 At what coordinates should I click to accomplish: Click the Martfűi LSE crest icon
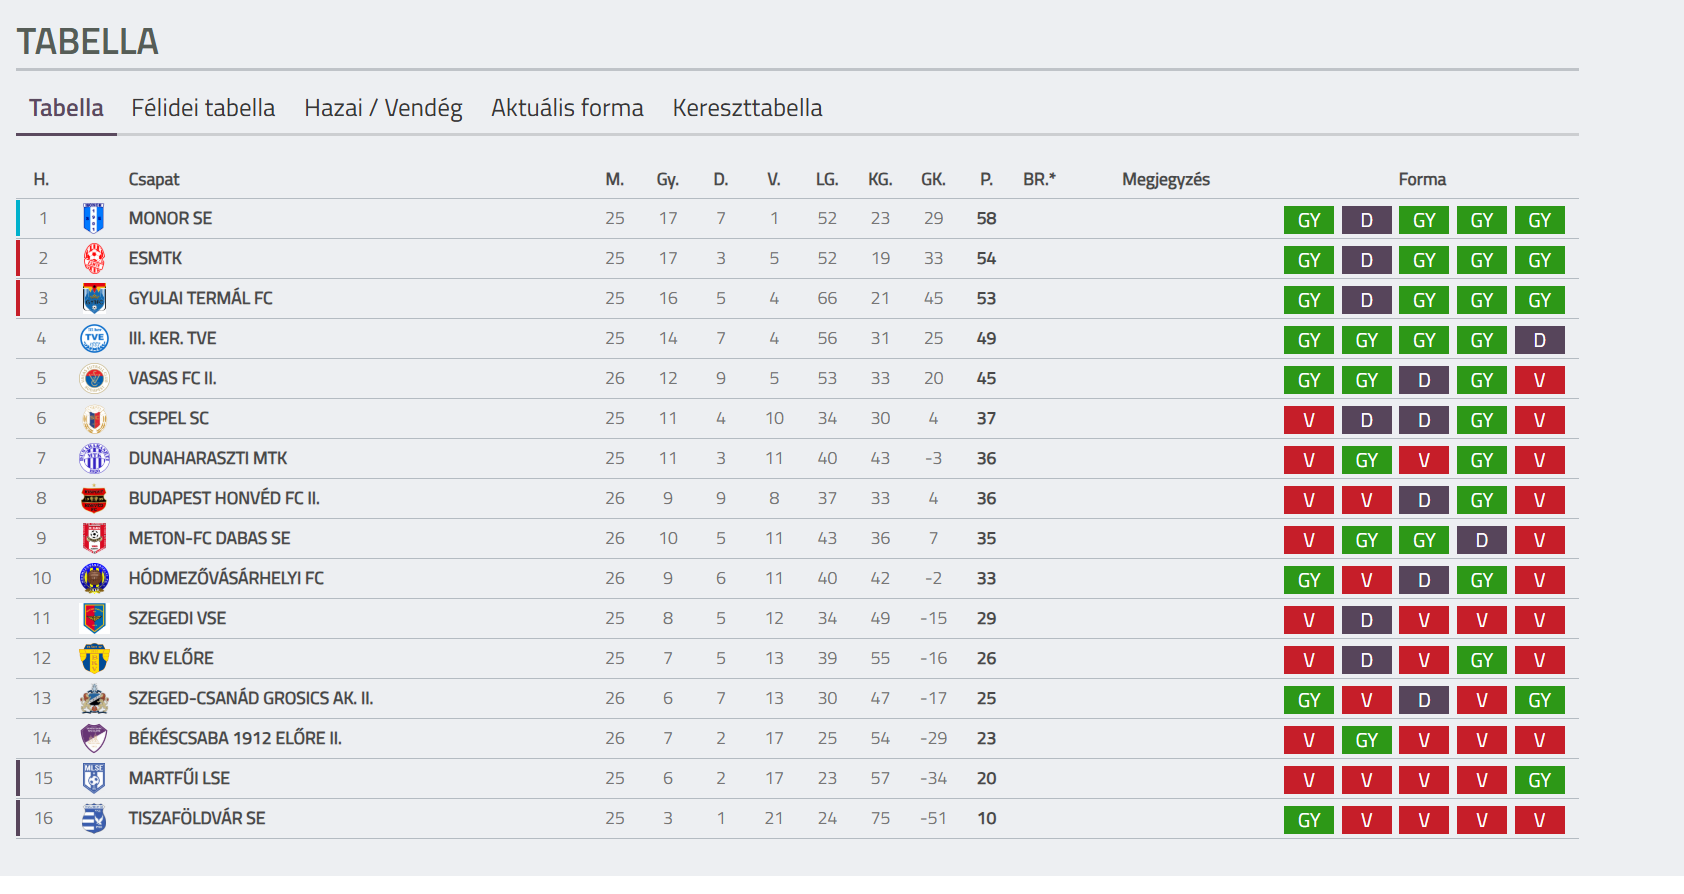tap(94, 778)
